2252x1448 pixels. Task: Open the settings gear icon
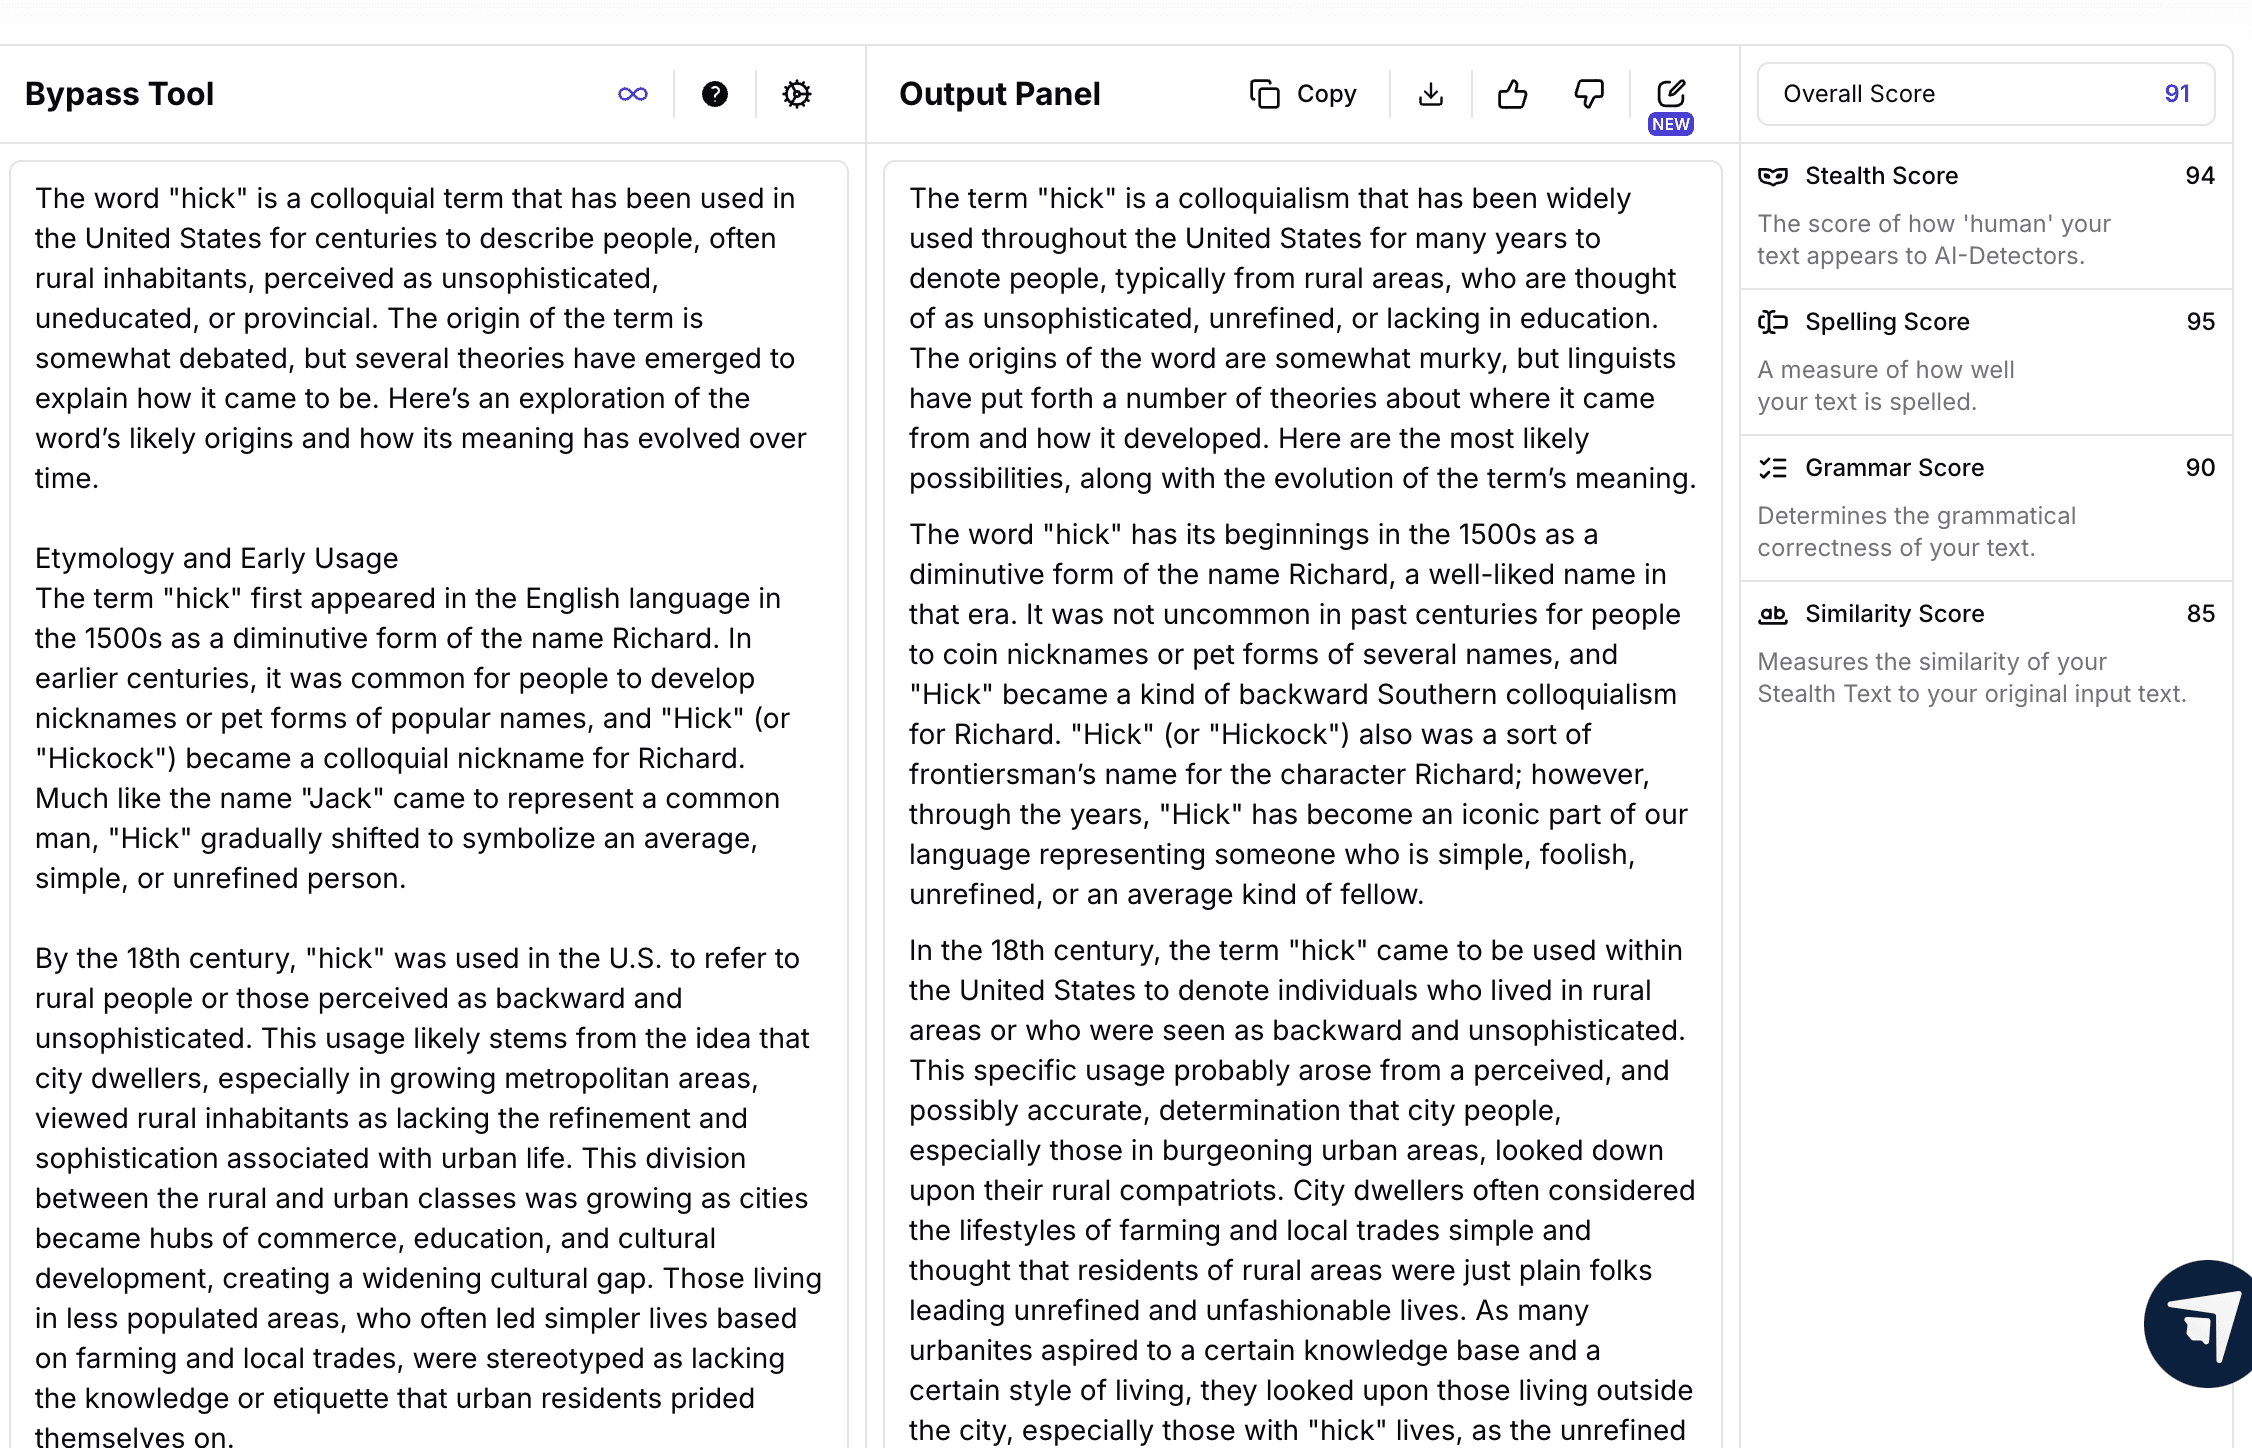pyautogui.click(x=796, y=94)
